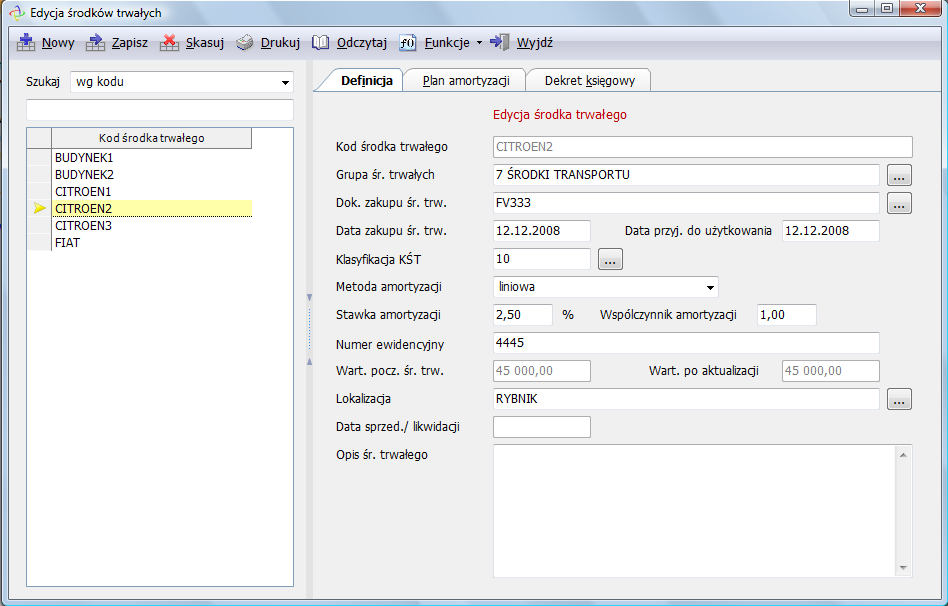Screen dimensions: 948x606
Task: Click the Drukuj printer icon
Action: pyautogui.click(x=244, y=42)
